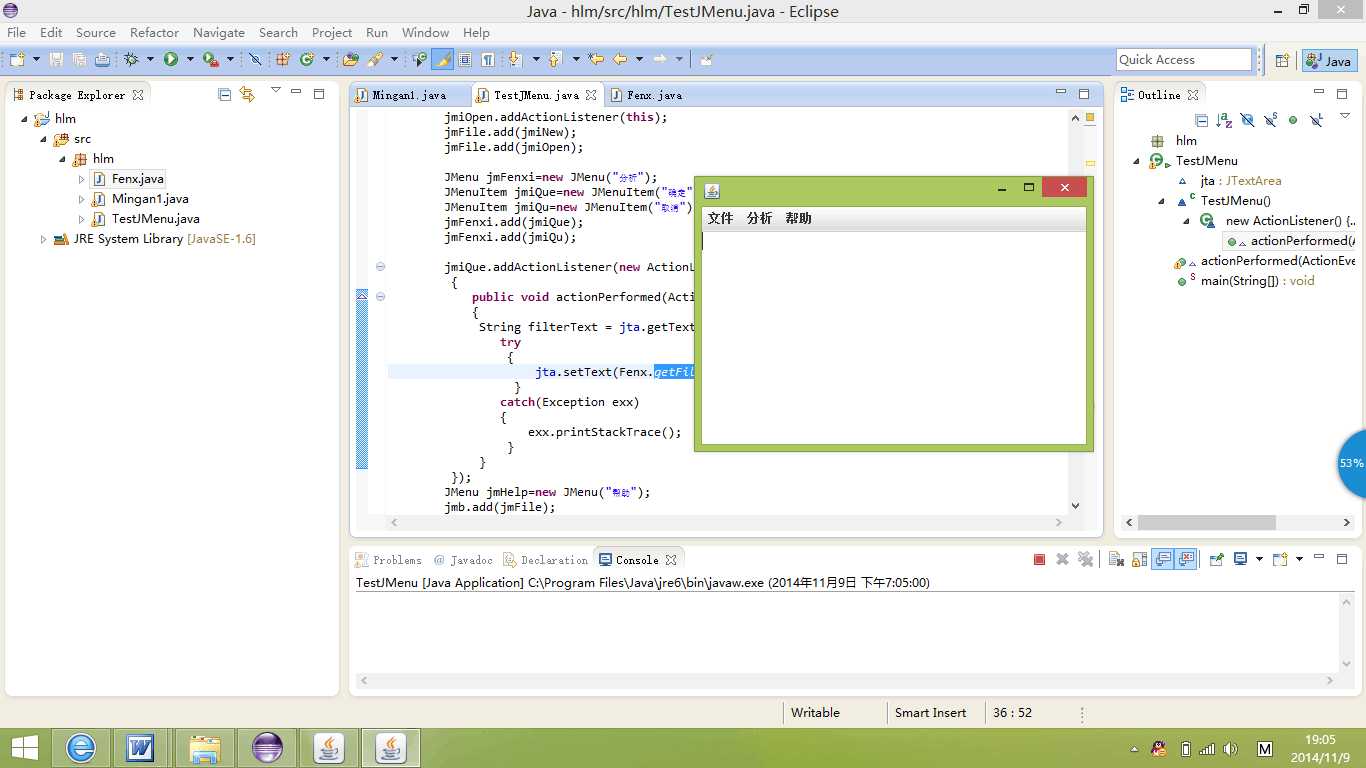Collapse the TestJMenu class in the Outline
The width and height of the screenshot is (1366, 768).
[x=1137, y=161]
